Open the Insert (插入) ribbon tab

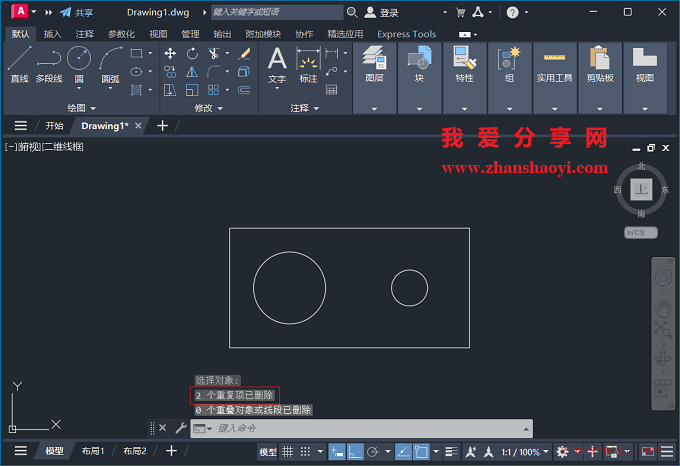[52, 34]
